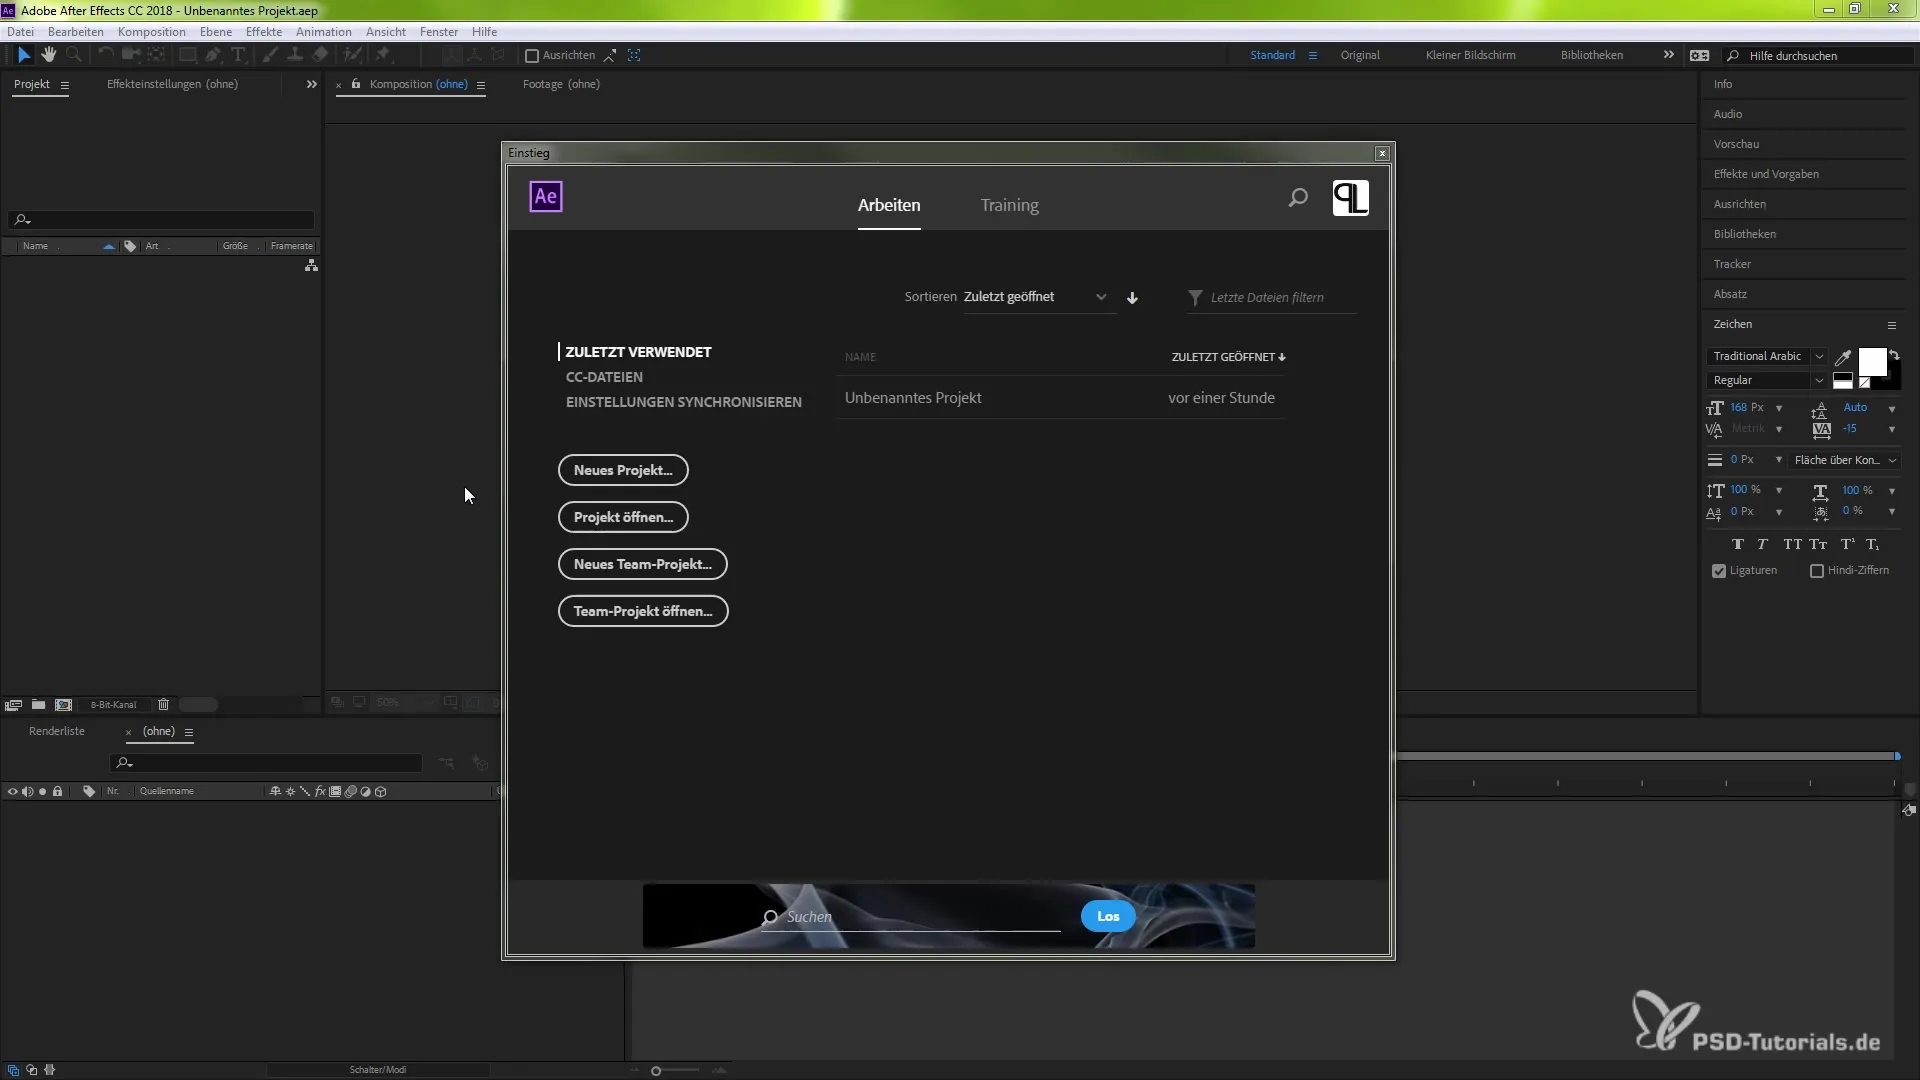The image size is (1920, 1080).
Task: Swap fill and stroke colors arrow
Action: coord(1894,355)
